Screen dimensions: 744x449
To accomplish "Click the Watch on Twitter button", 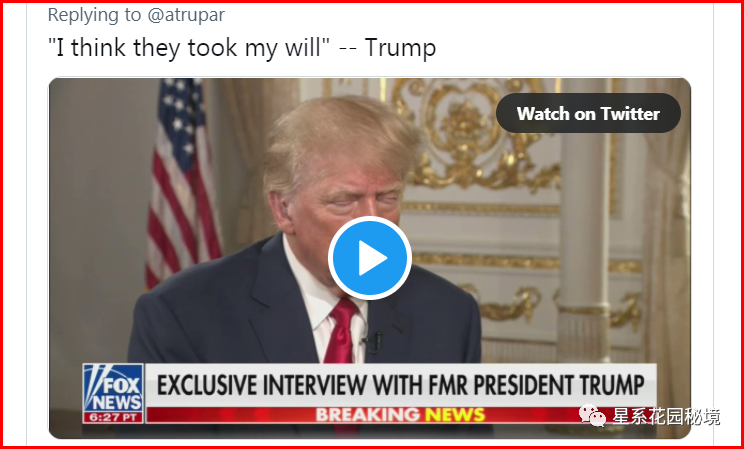I will click(x=588, y=113).
